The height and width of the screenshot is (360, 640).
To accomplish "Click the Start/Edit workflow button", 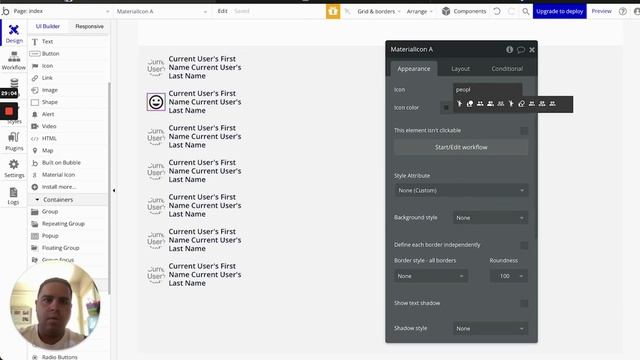I will point(461,147).
